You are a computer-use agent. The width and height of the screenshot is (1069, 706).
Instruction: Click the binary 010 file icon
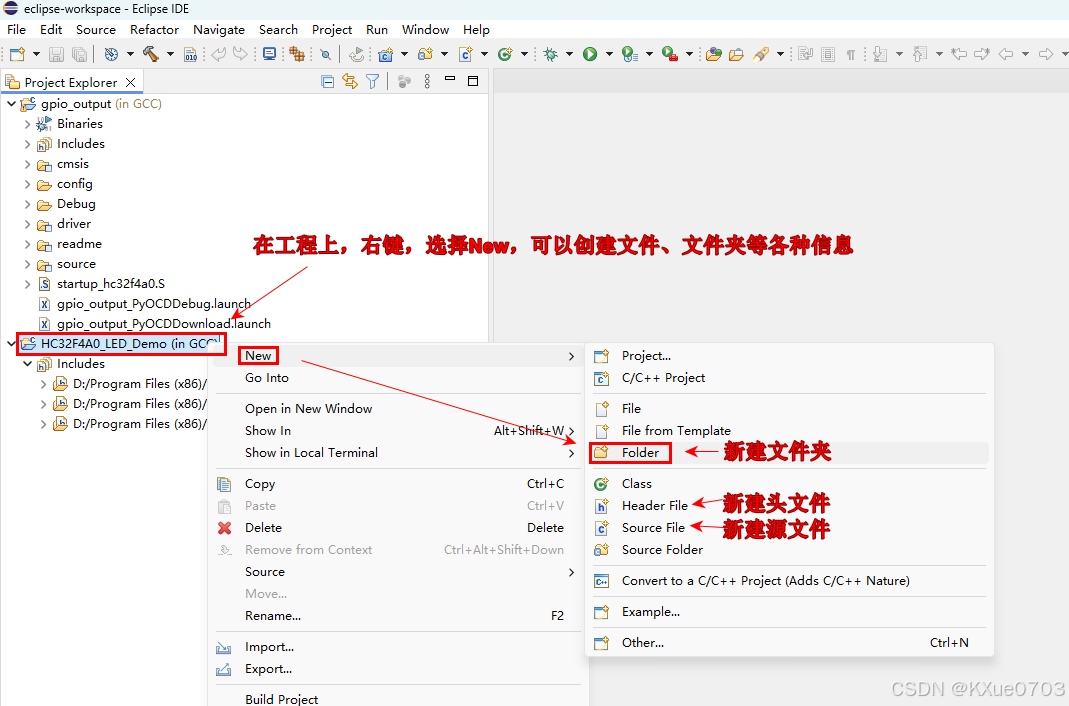191,55
